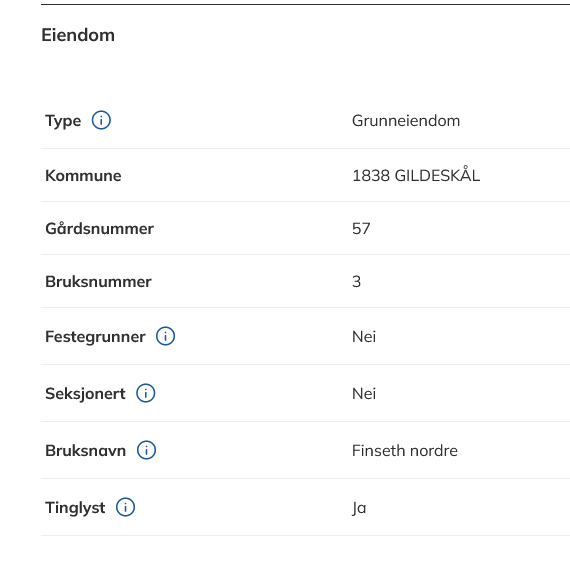Screen dimensions: 570x587
Task: Click the Gårdsnummer row label
Action: click(x=99, y=228)
